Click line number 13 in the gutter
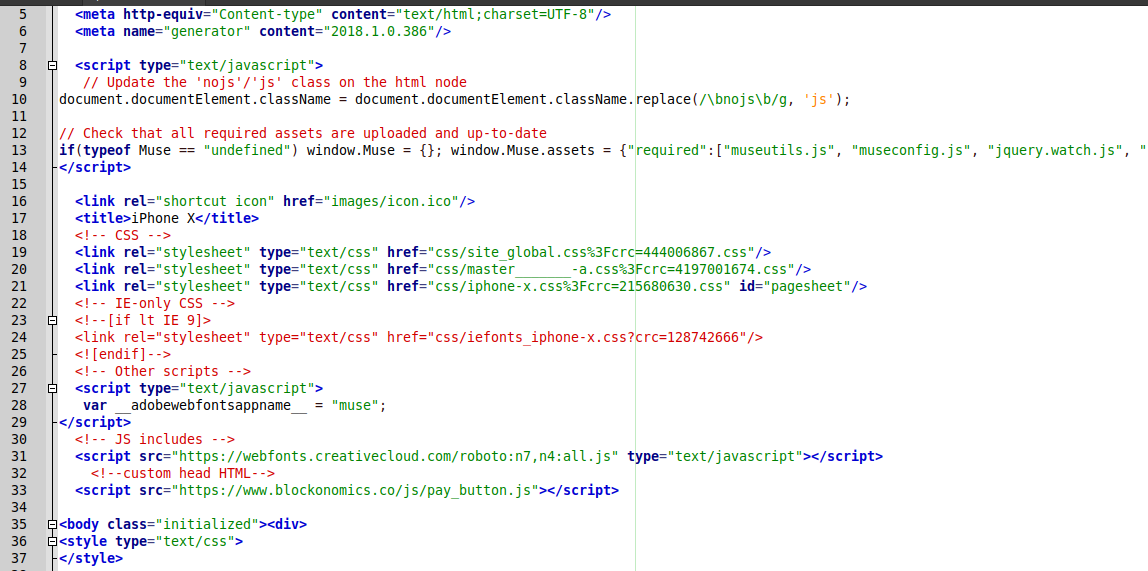Image resolution: width=1148 pixels, height=571 pixels. [x=20, y=150]
